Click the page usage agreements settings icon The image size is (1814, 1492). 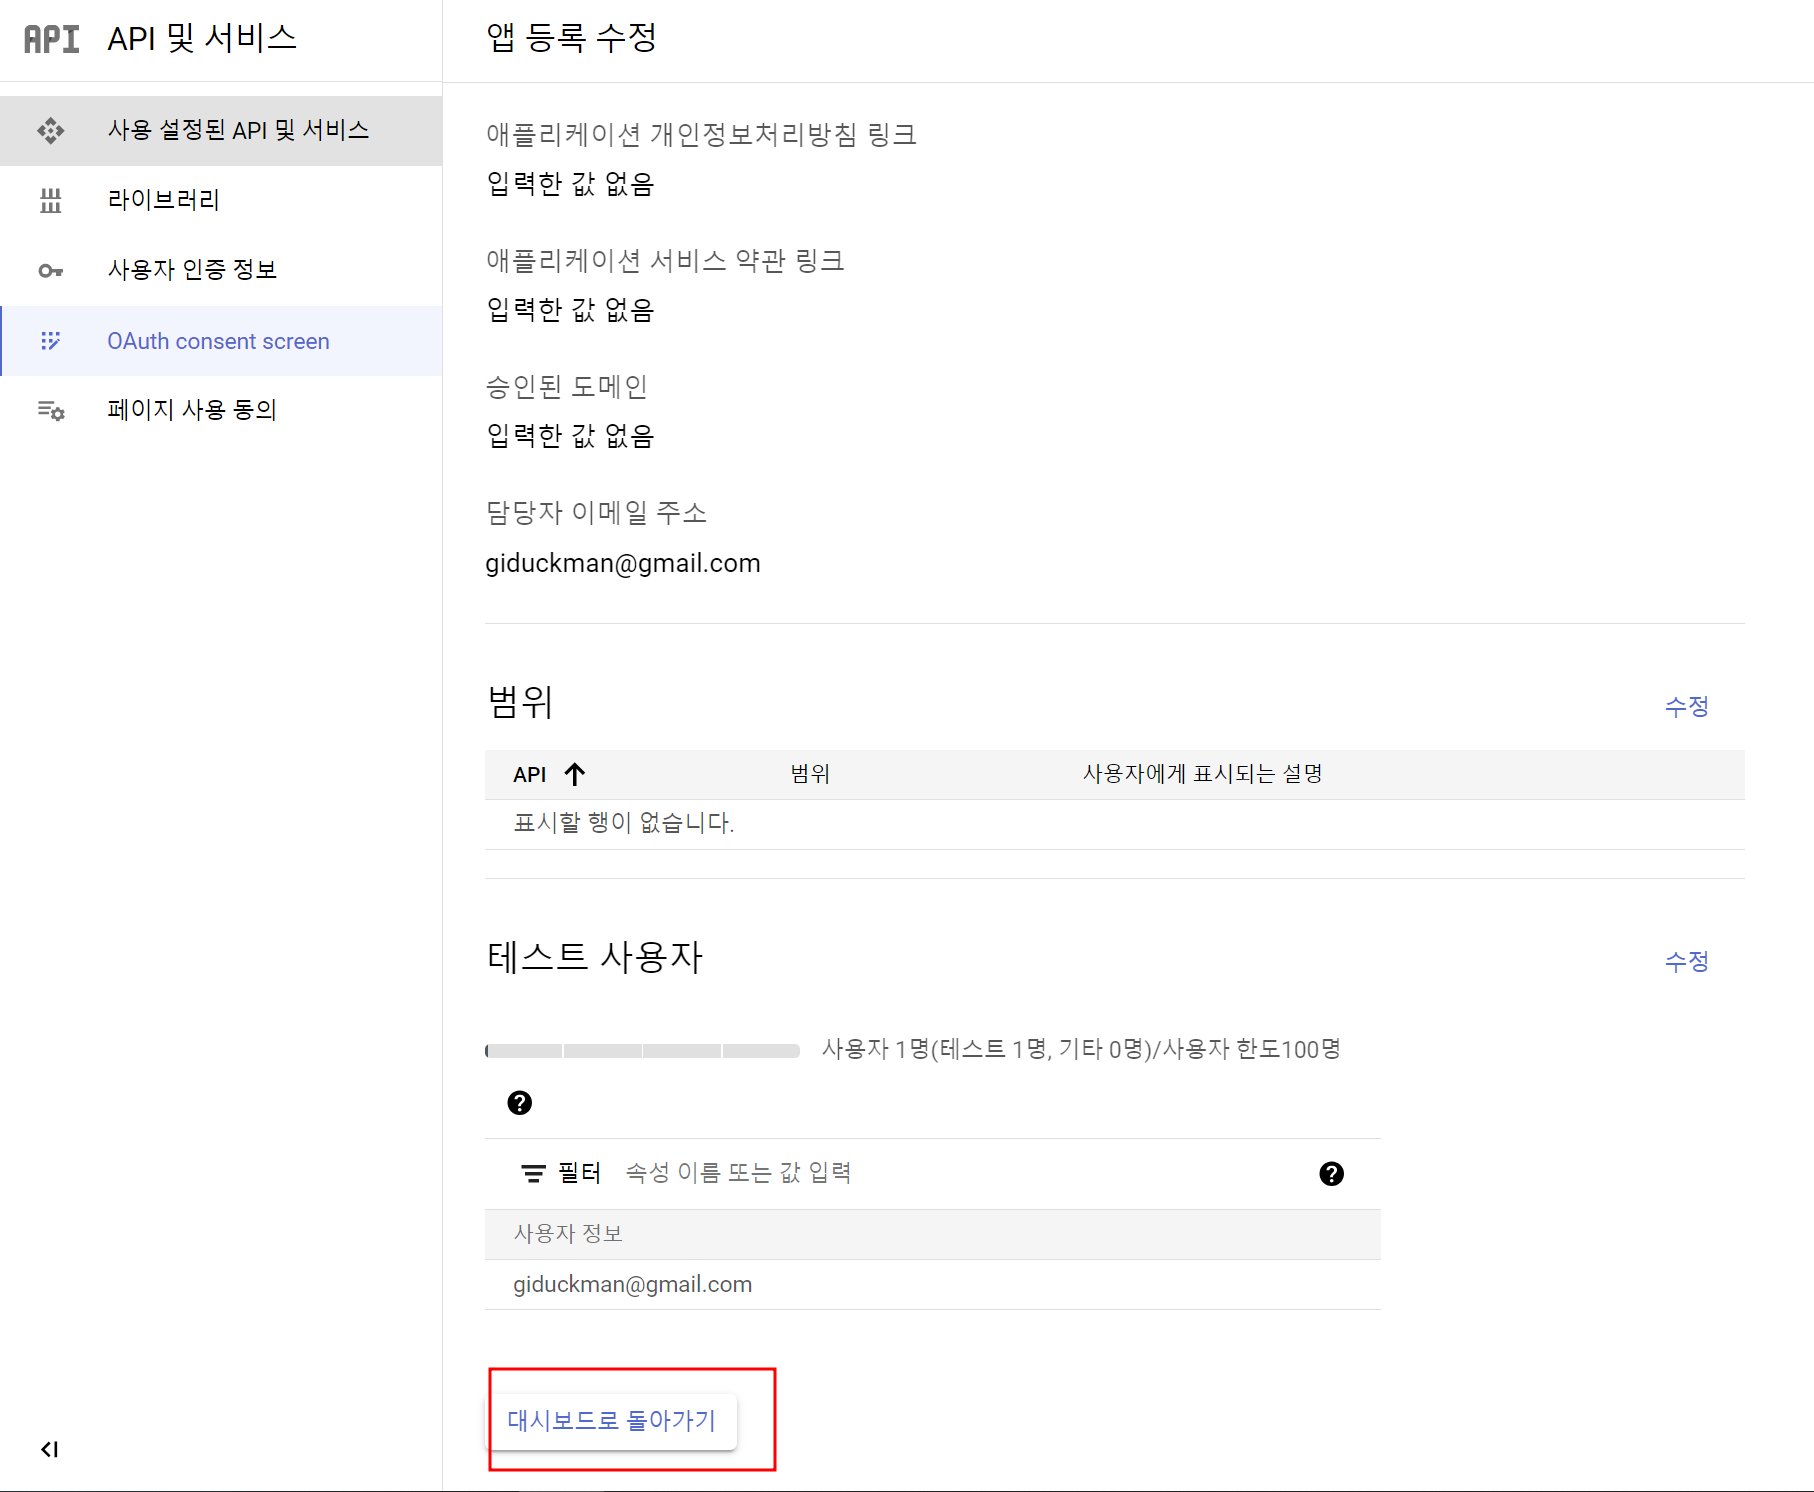pyautogui.click(x=51, y=410)
